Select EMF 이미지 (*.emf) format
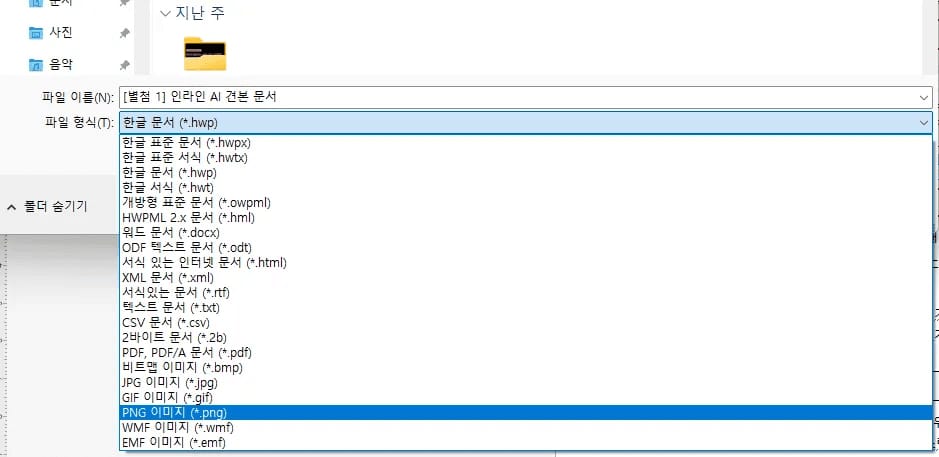This screenshot has width=939, height=457. (526, 443)
